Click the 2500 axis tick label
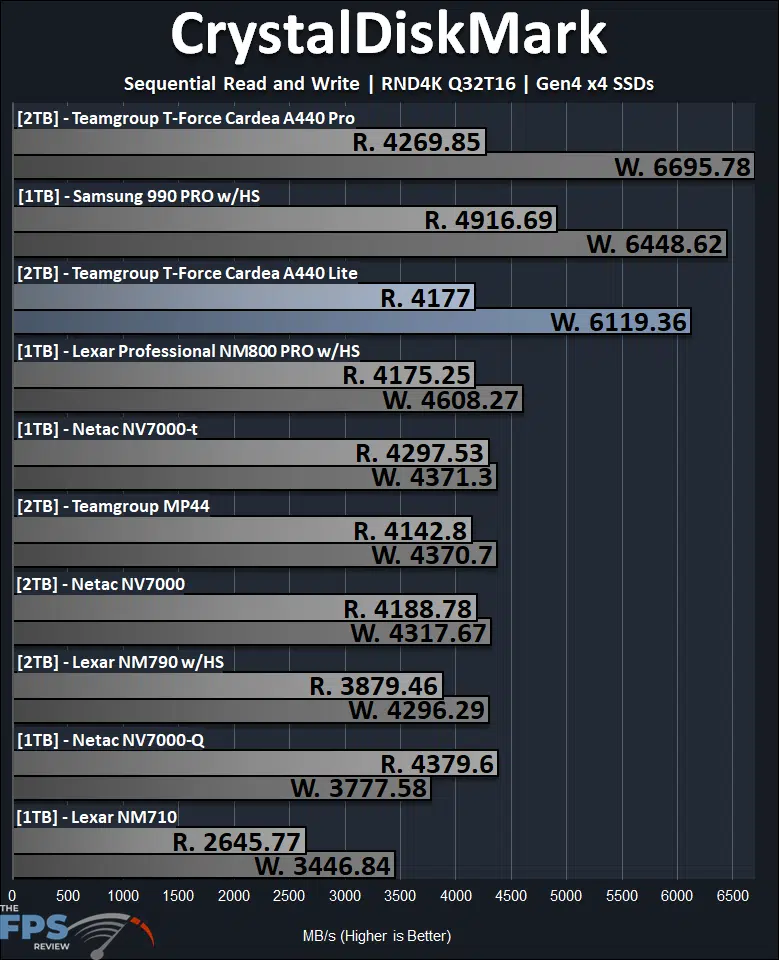Viewport: 779px width, 960px height. [289, 896]
